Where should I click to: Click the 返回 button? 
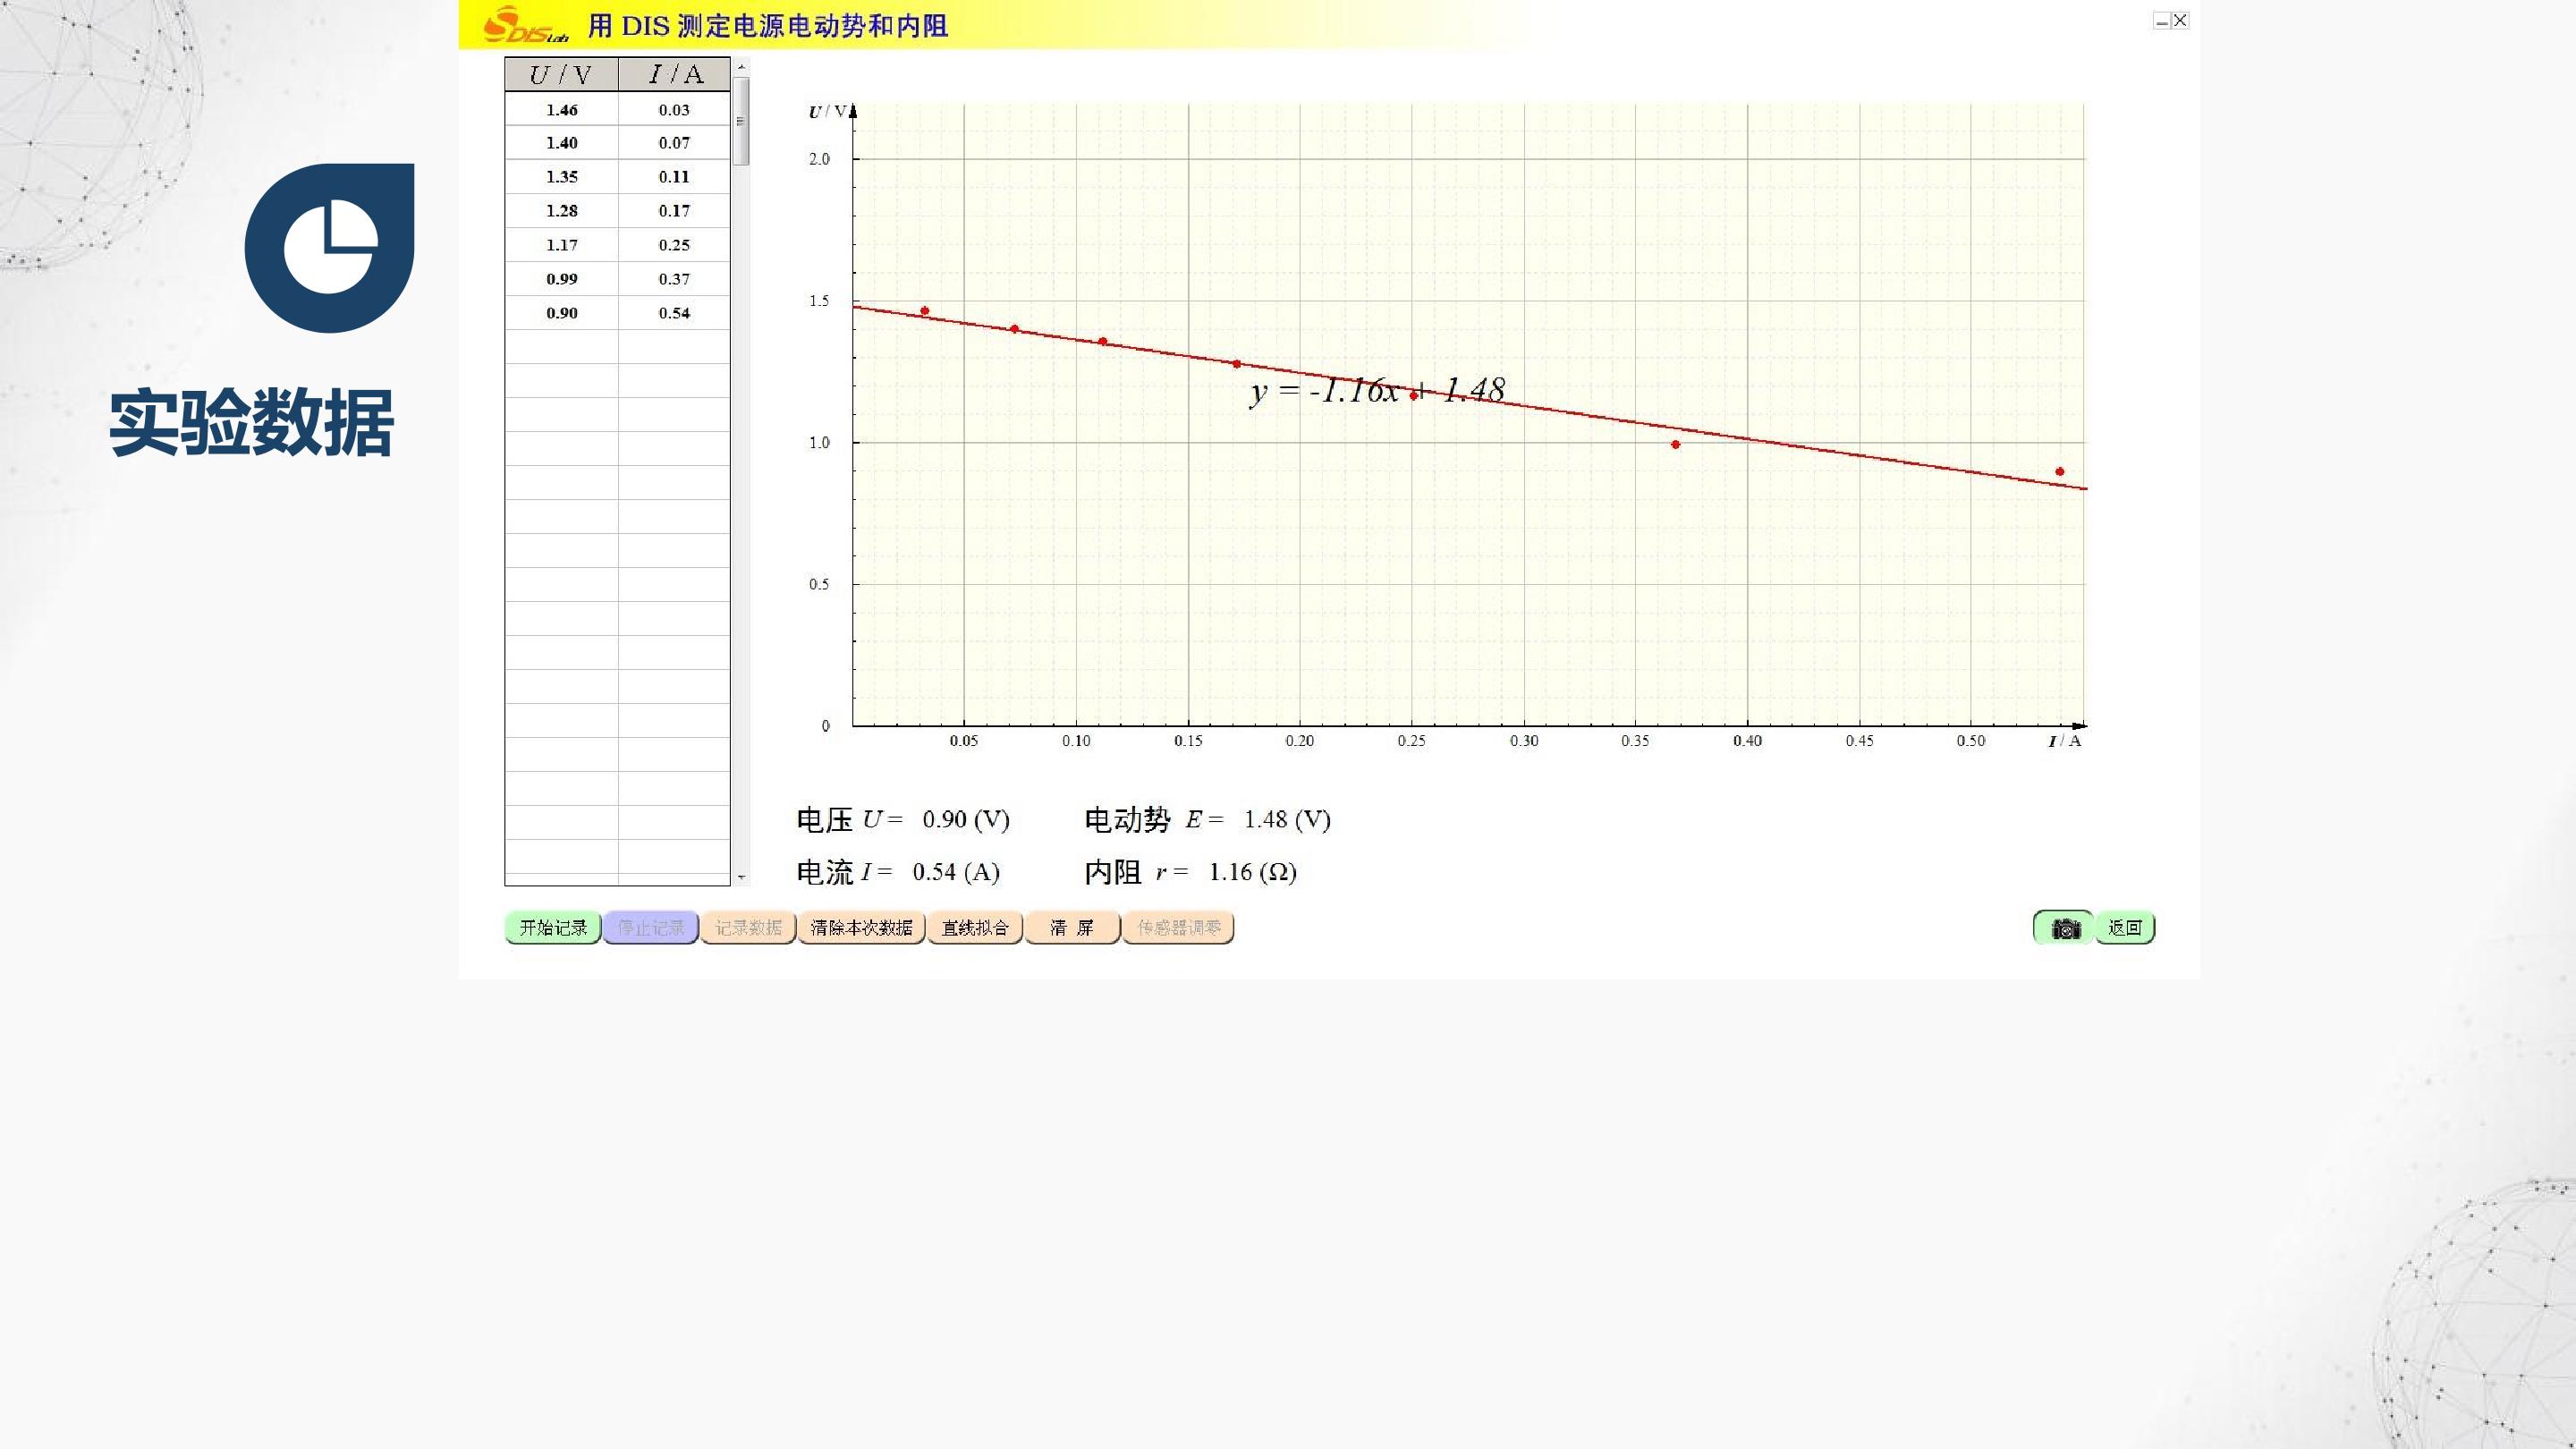[2125, 928]
